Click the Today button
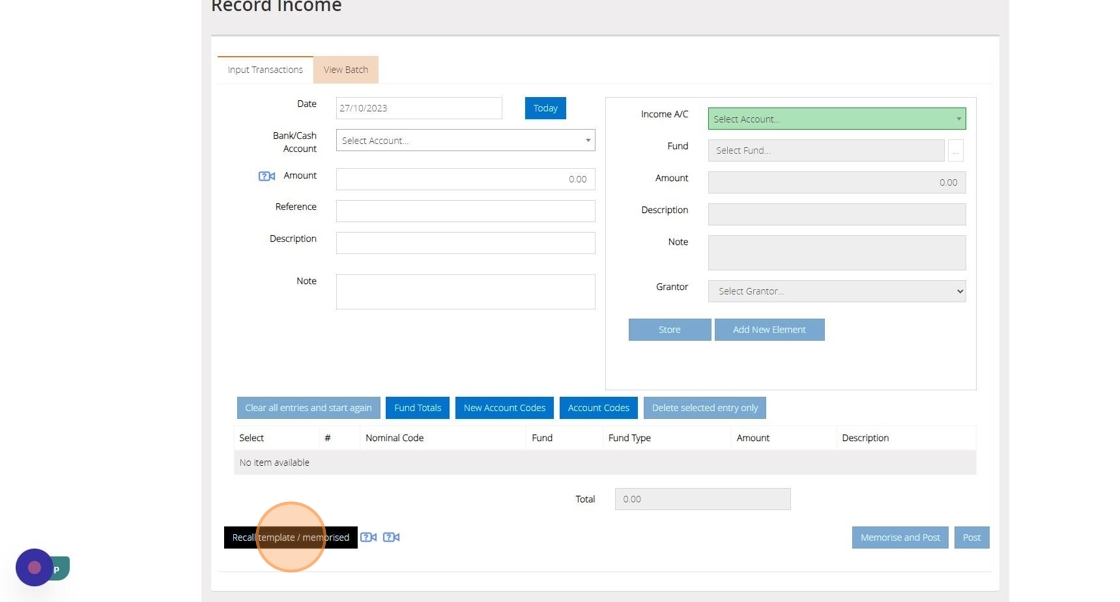The width and height of the screenshot is (1120, 602). coord(545,108)
